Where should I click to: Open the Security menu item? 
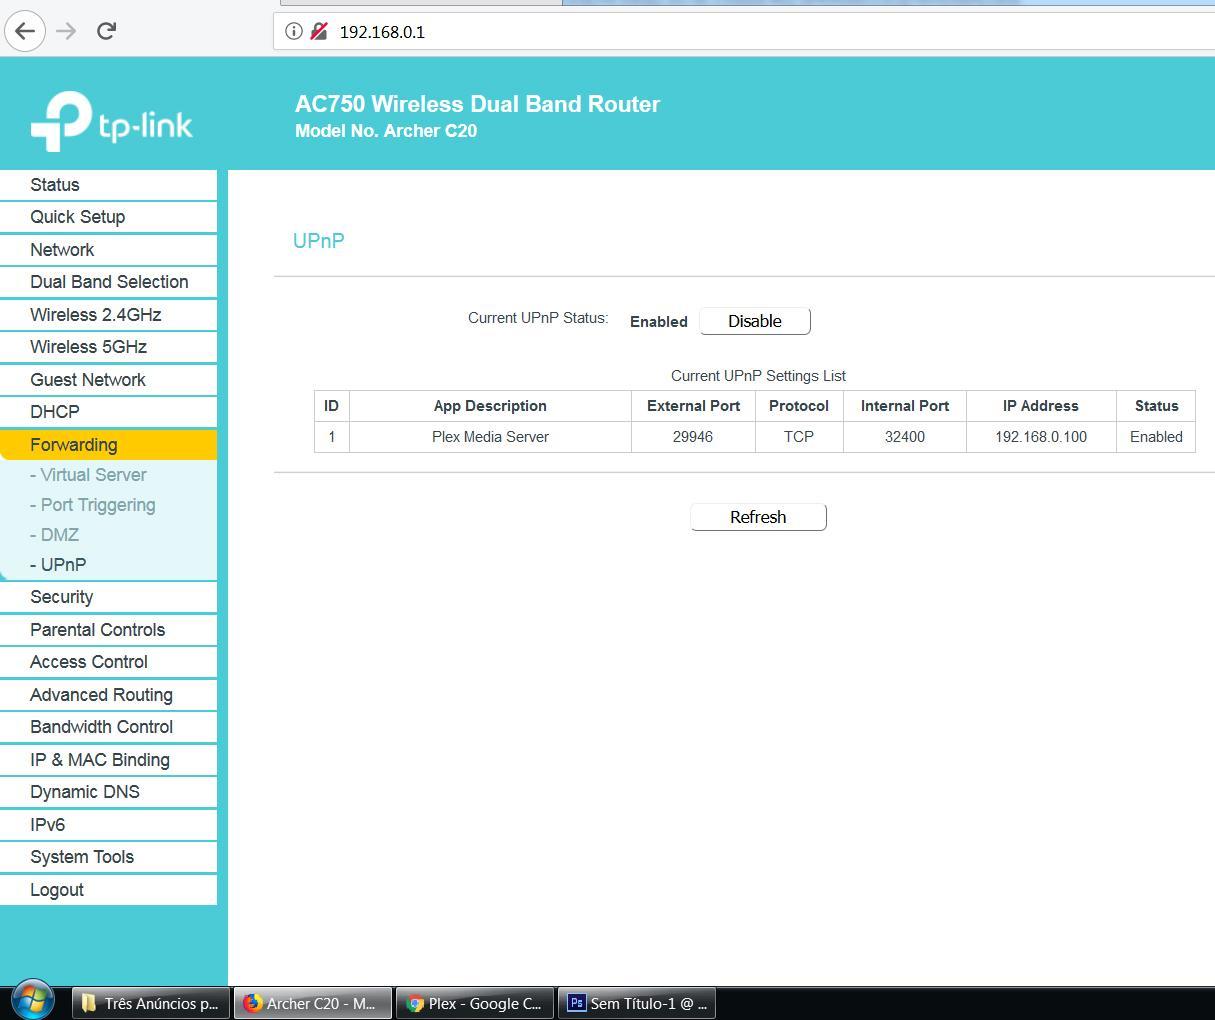click(108, 597)
